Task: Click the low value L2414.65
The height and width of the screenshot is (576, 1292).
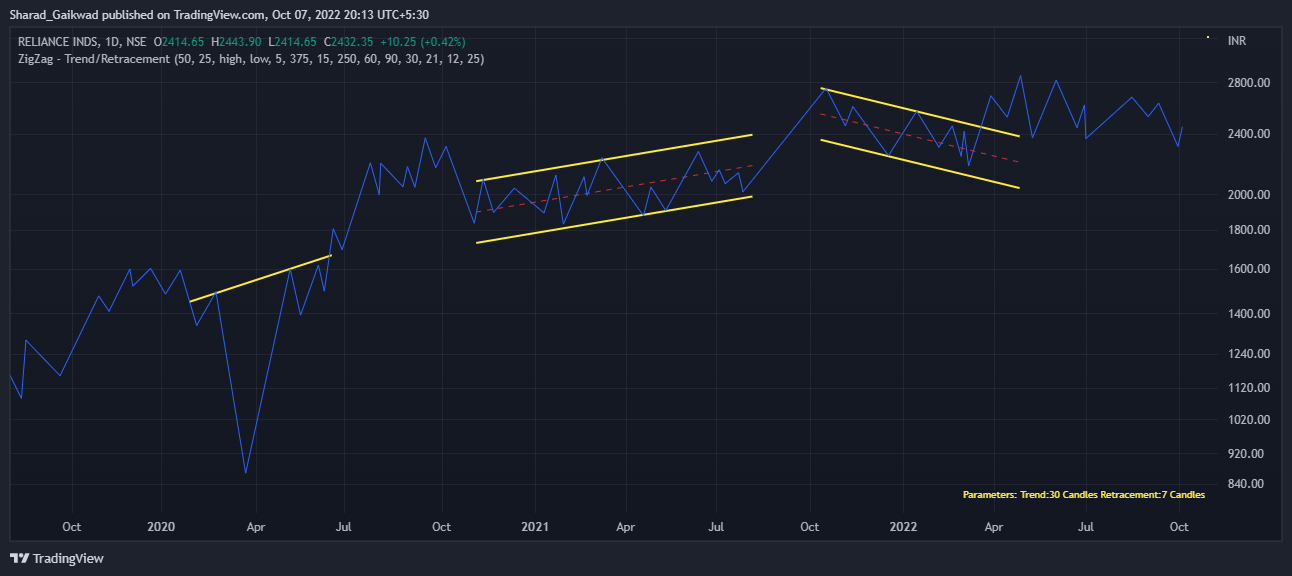Action: coord(293,41)
